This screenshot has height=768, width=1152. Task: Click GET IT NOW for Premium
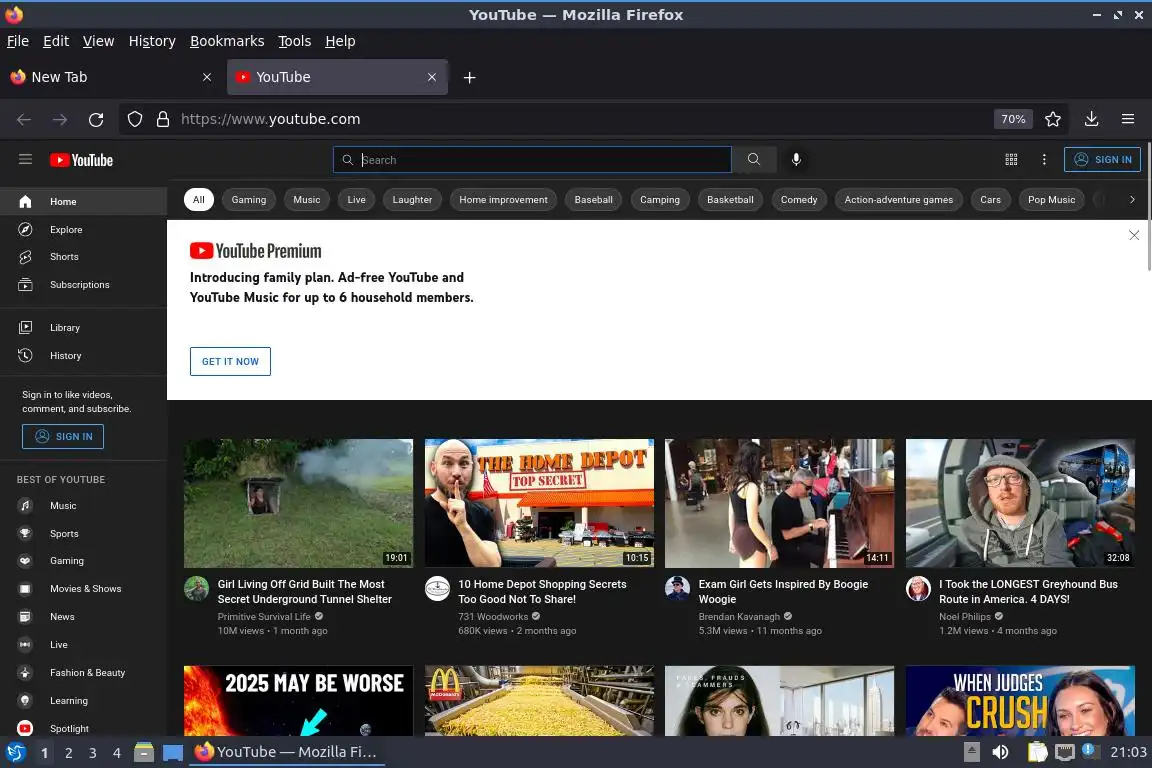230,362
